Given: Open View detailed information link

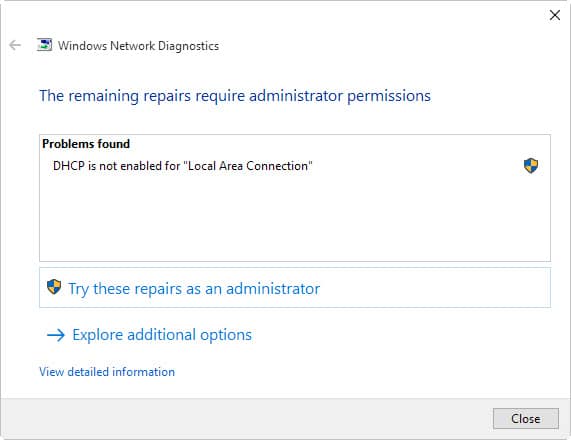Looking at the screenshot, I should coord(107,372).
